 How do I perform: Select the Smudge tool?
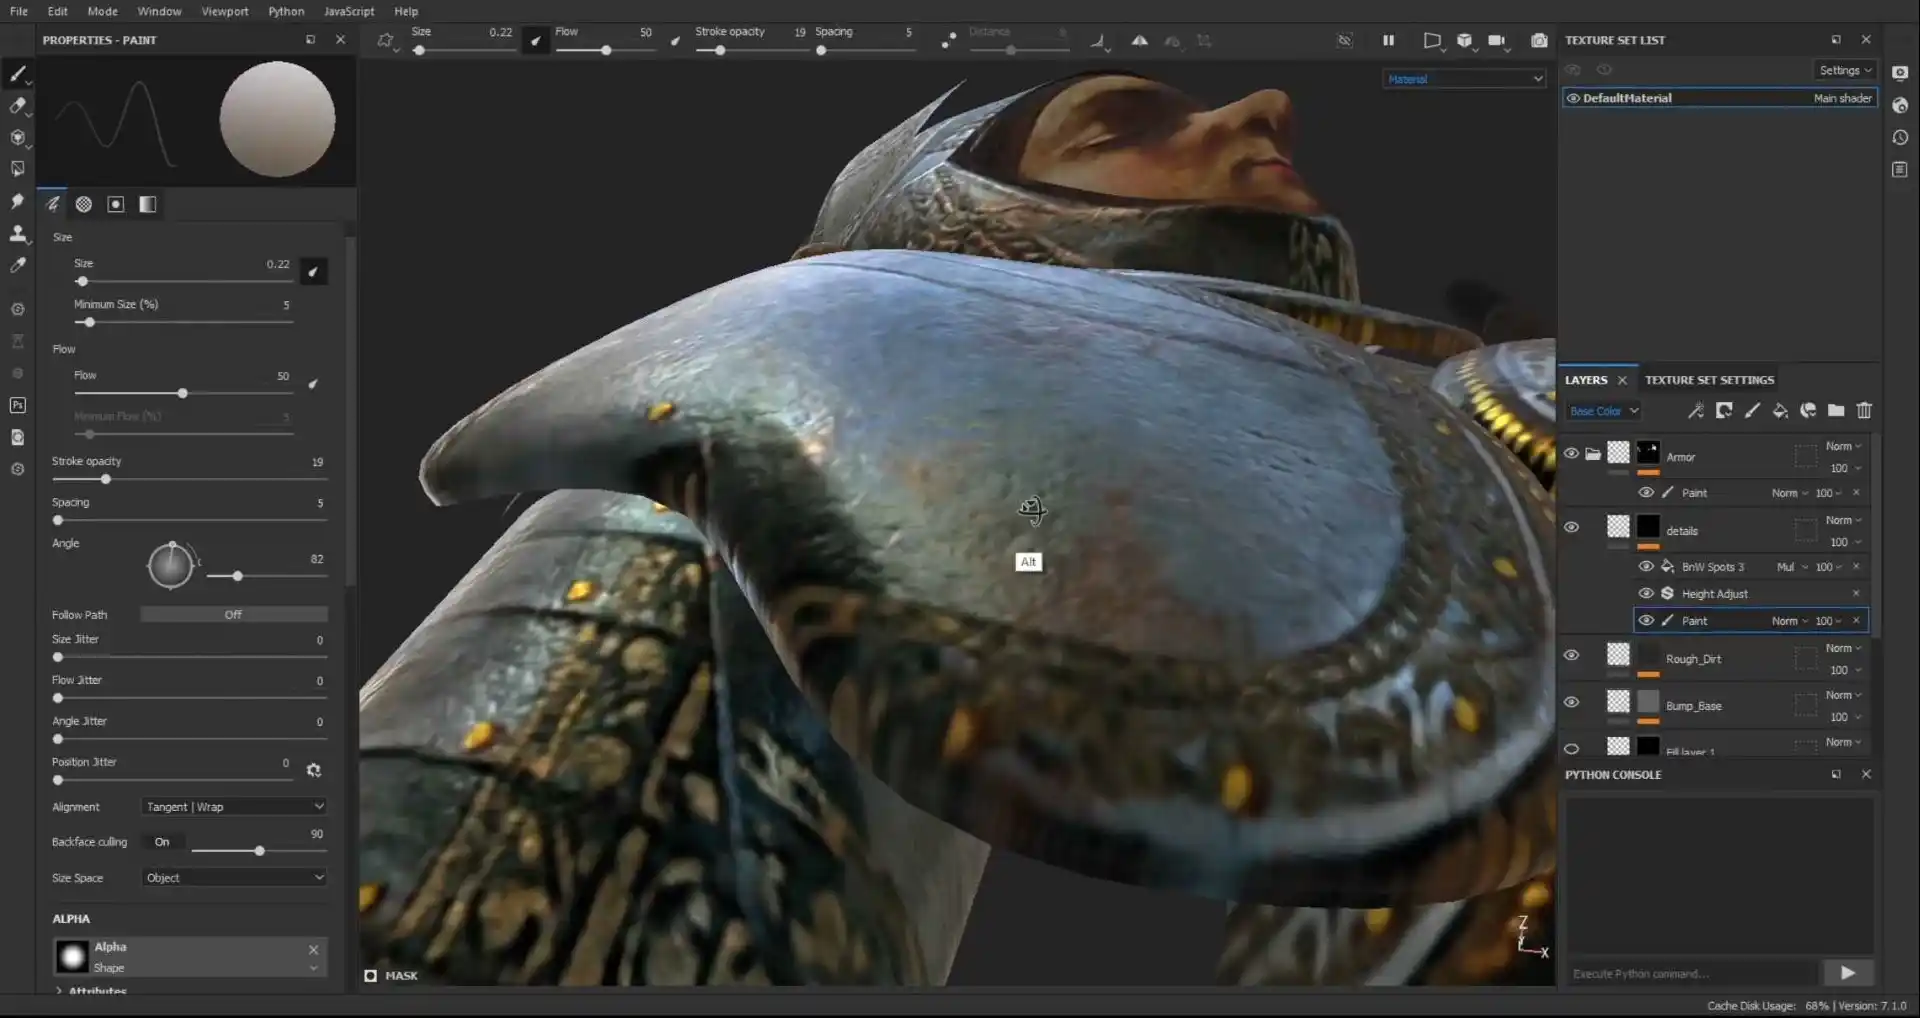pyautogui.click(x=17, y=201)
